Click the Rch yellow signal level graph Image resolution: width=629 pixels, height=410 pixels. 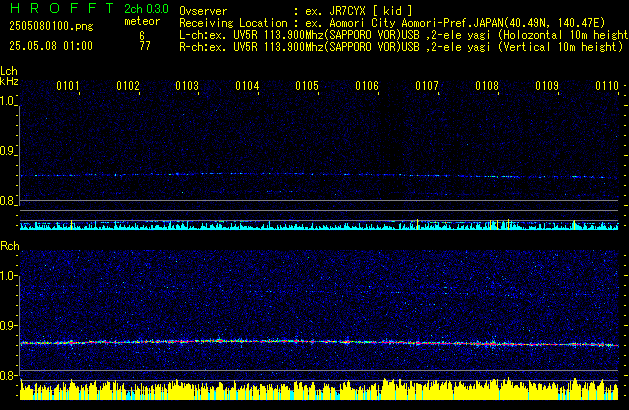tap(319, 389)
